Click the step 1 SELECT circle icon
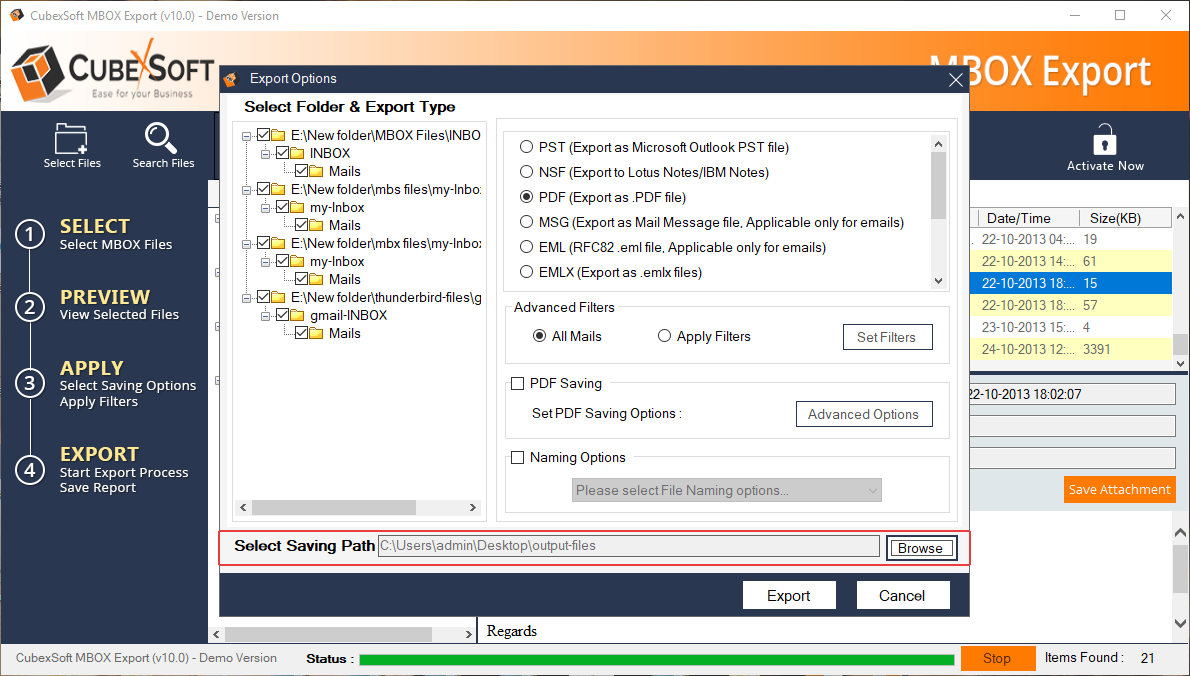This screenshot has width=1190, height=676. (30, 235)
